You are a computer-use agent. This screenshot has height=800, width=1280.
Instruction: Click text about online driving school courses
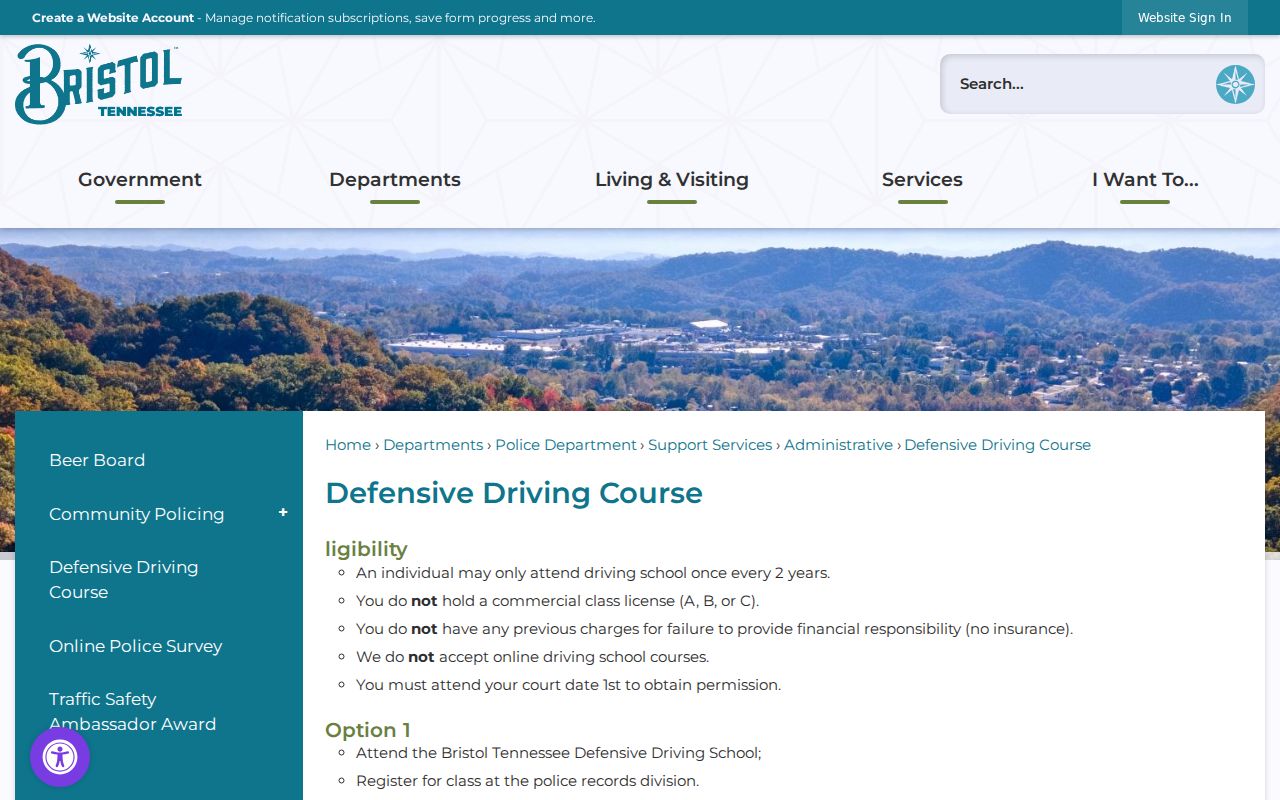532,657
